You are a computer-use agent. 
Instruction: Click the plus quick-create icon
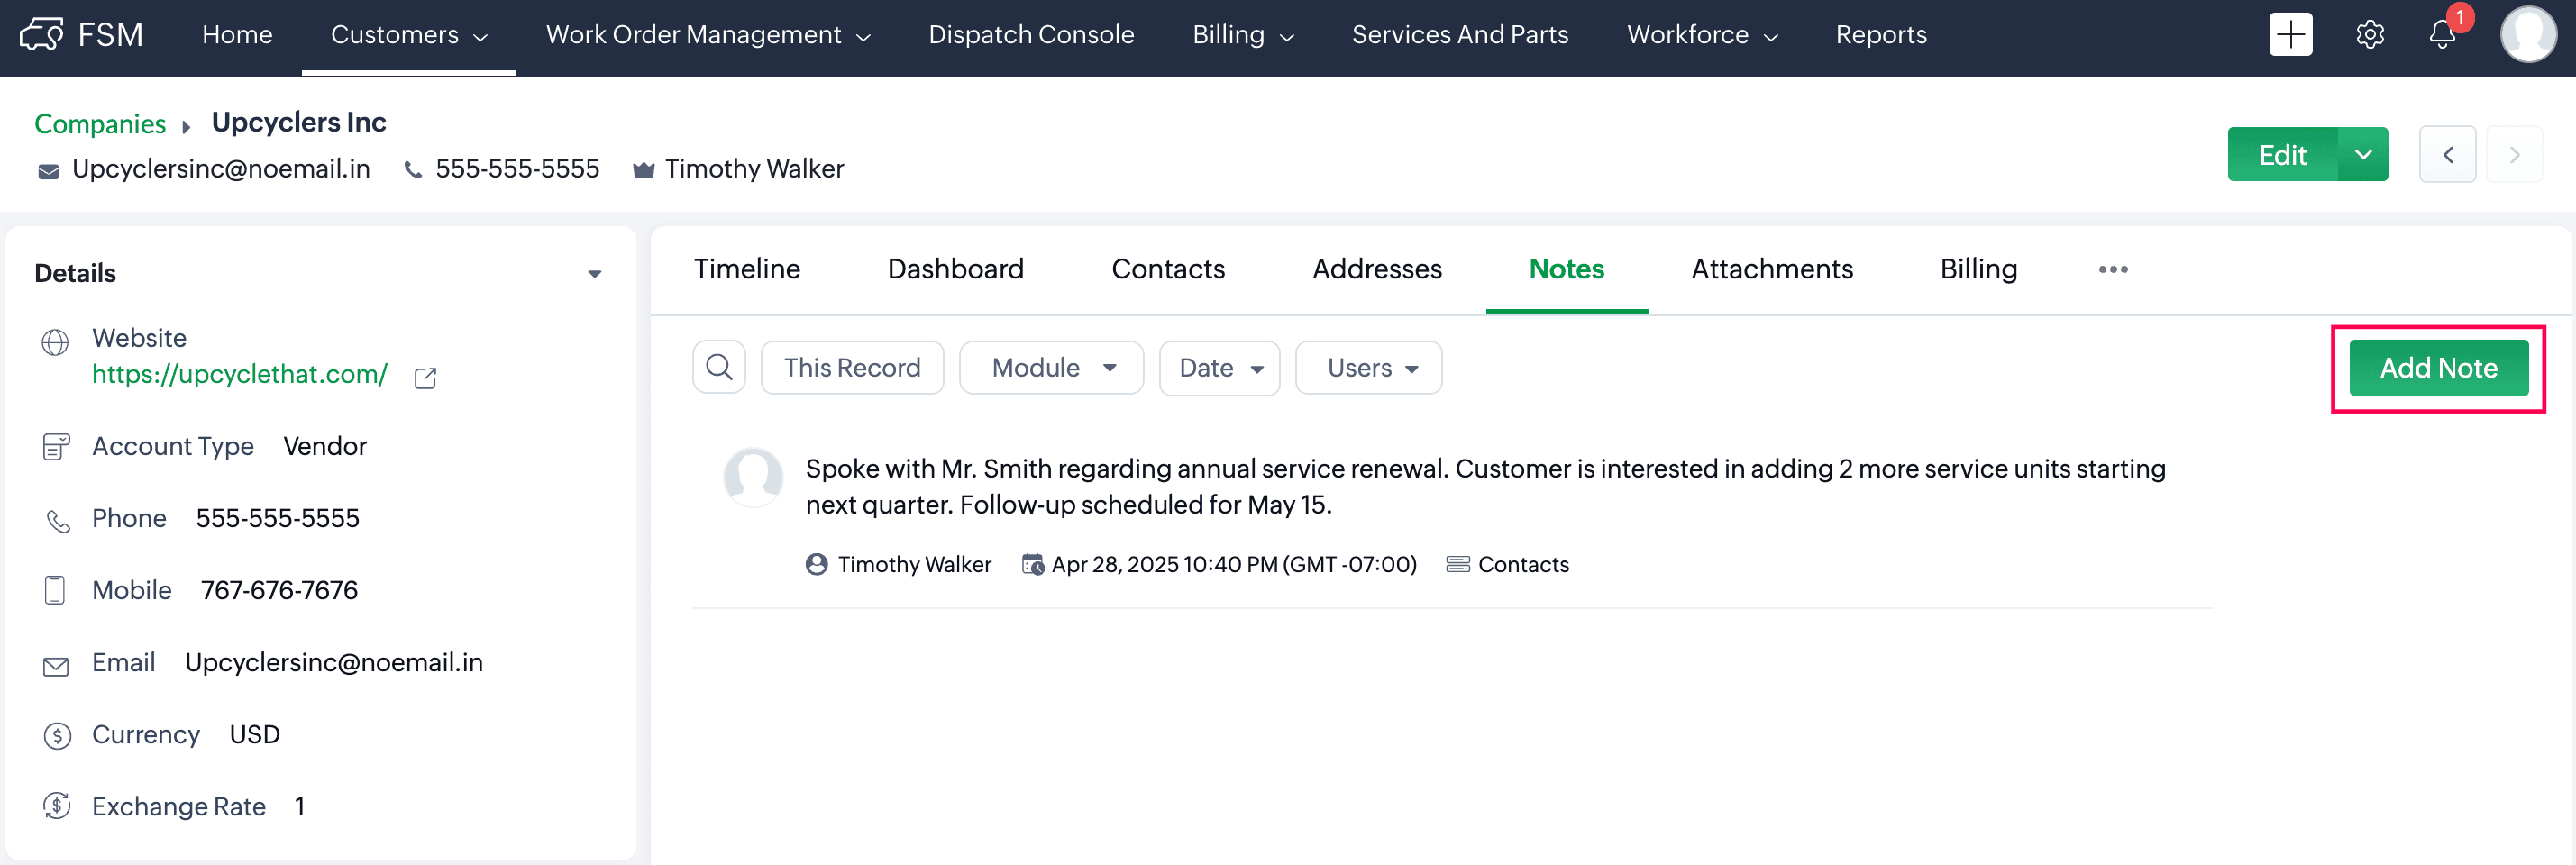click(x=2290, y=35)
